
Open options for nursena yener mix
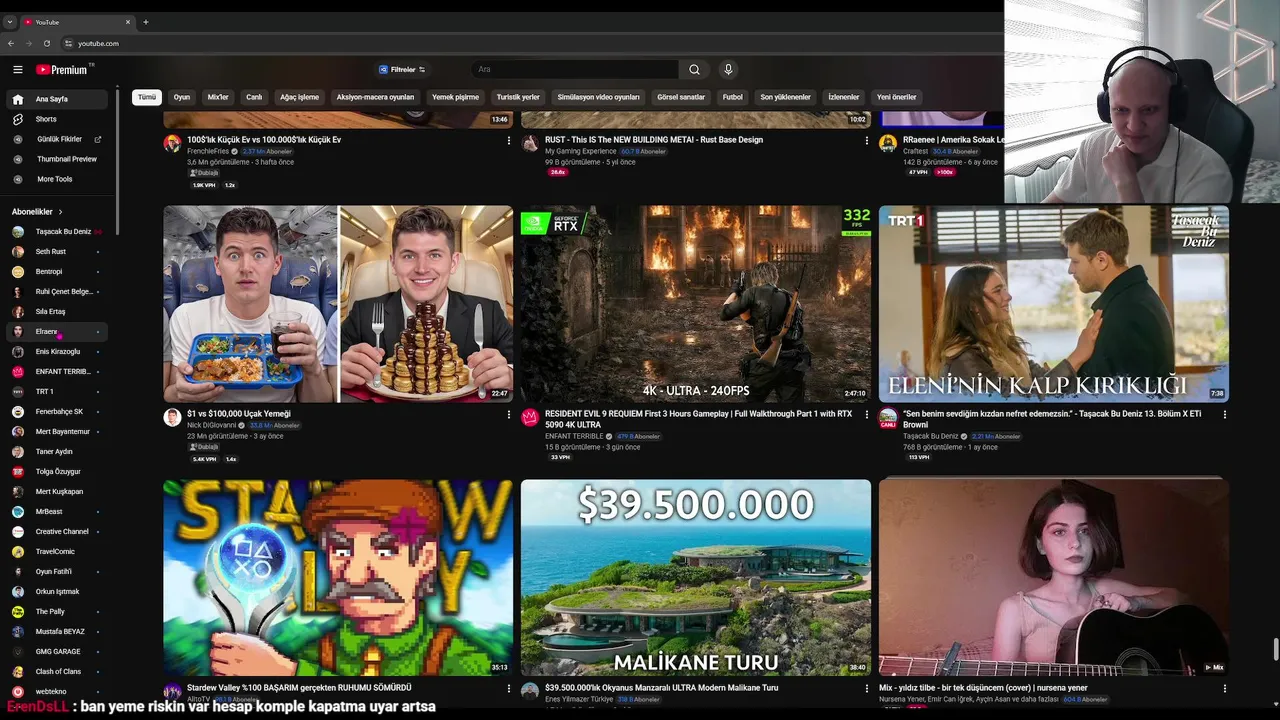pyautogui.click(x=1225, y=689)
